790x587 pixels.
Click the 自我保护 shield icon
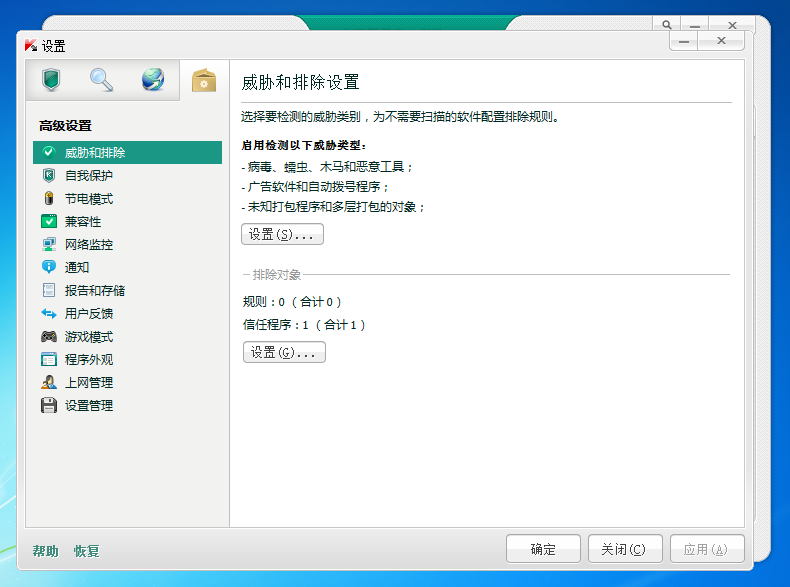49,175
